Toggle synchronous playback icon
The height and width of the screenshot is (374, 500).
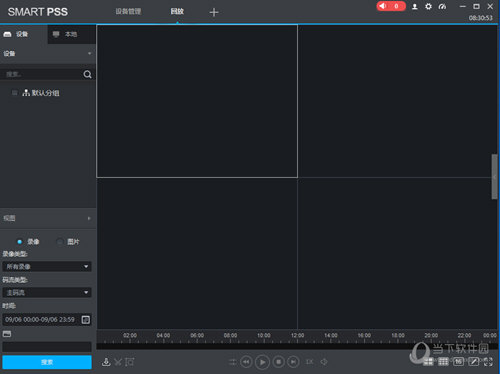coord(232,362)
